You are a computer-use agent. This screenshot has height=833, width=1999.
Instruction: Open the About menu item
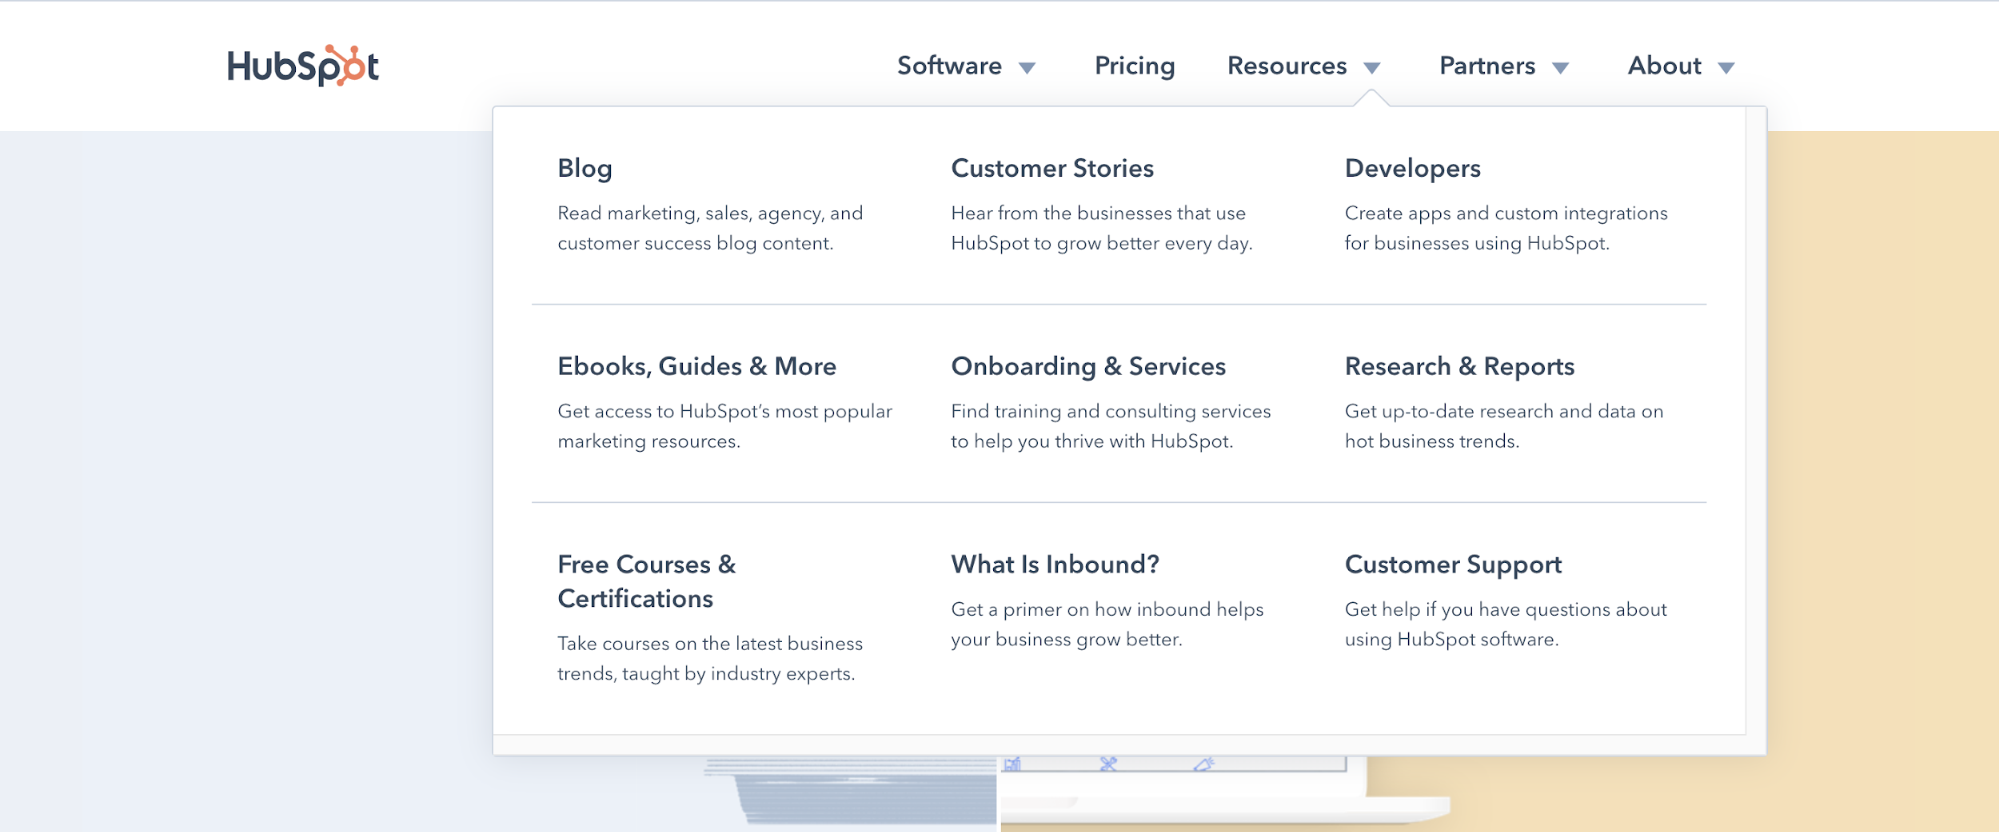coord(1664,66)
